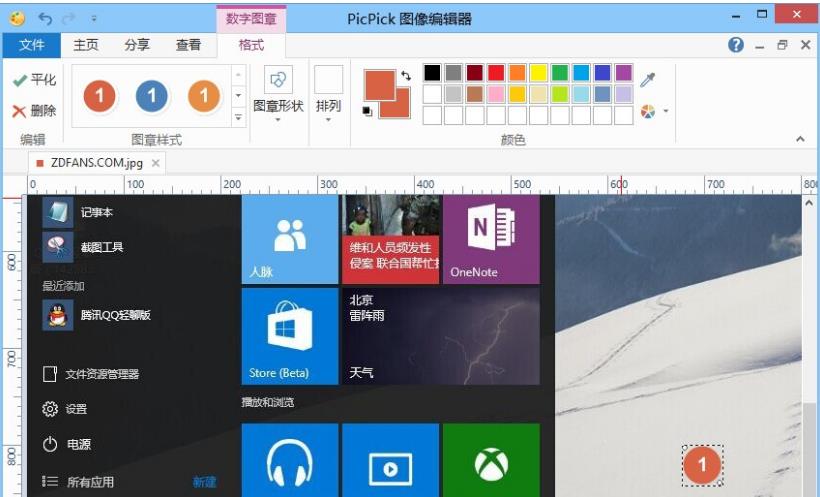The width and height of the screenshot is (820, 497).
Task: Swap foreground and background colors
Action: [x=406, y=75]
